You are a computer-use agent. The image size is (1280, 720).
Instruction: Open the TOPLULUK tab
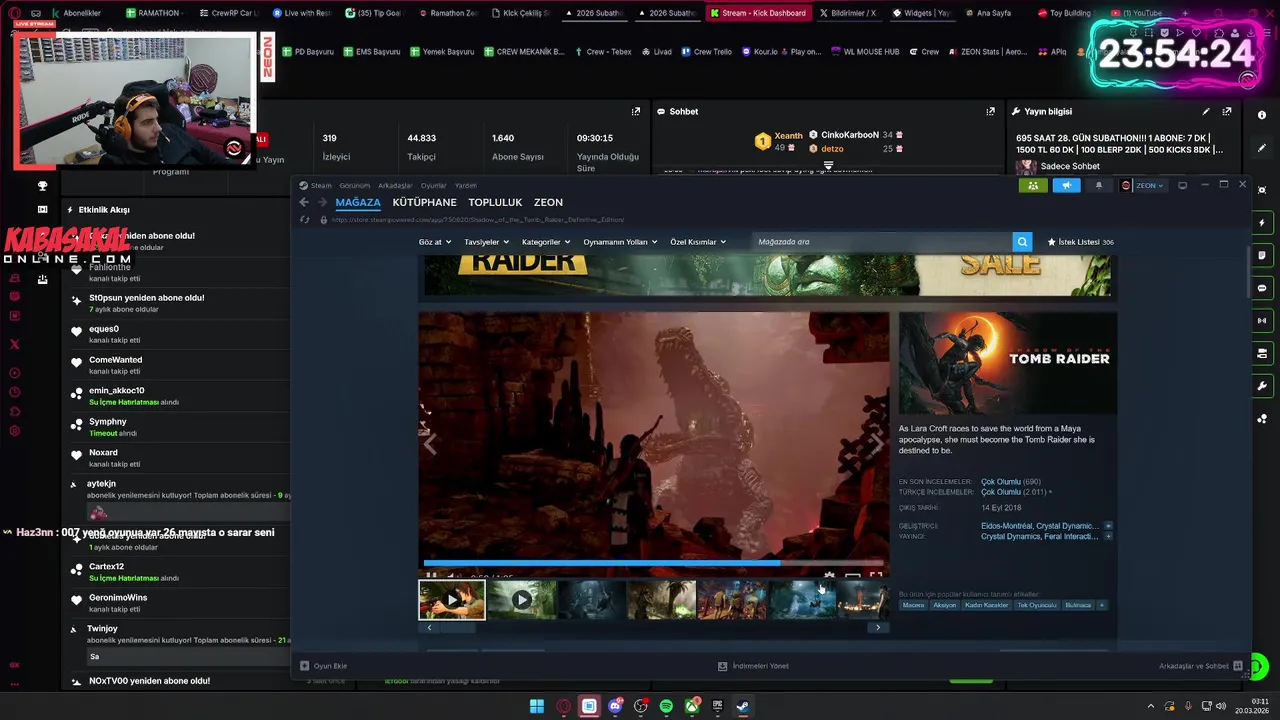[x=495, y=202]
